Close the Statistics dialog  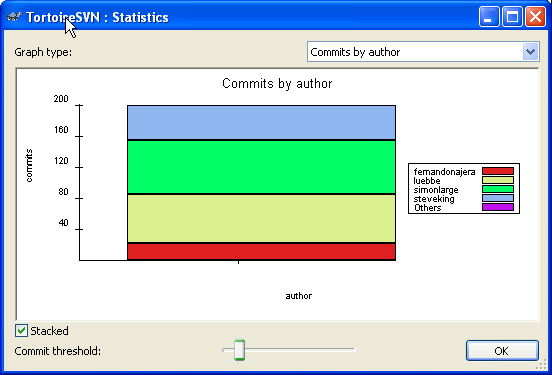click(x=535, y=17)
